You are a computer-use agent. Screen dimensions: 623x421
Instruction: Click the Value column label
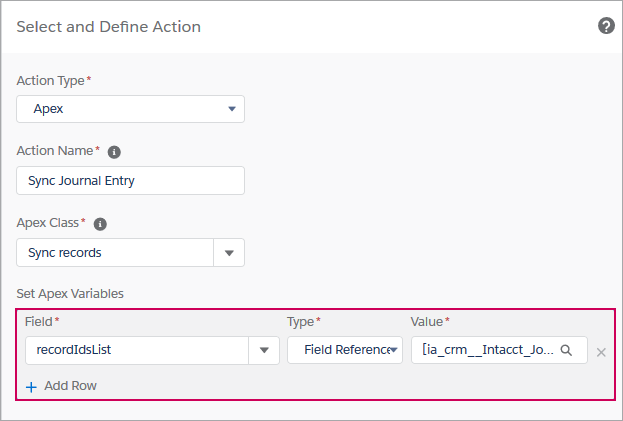[x=427, y=321]
